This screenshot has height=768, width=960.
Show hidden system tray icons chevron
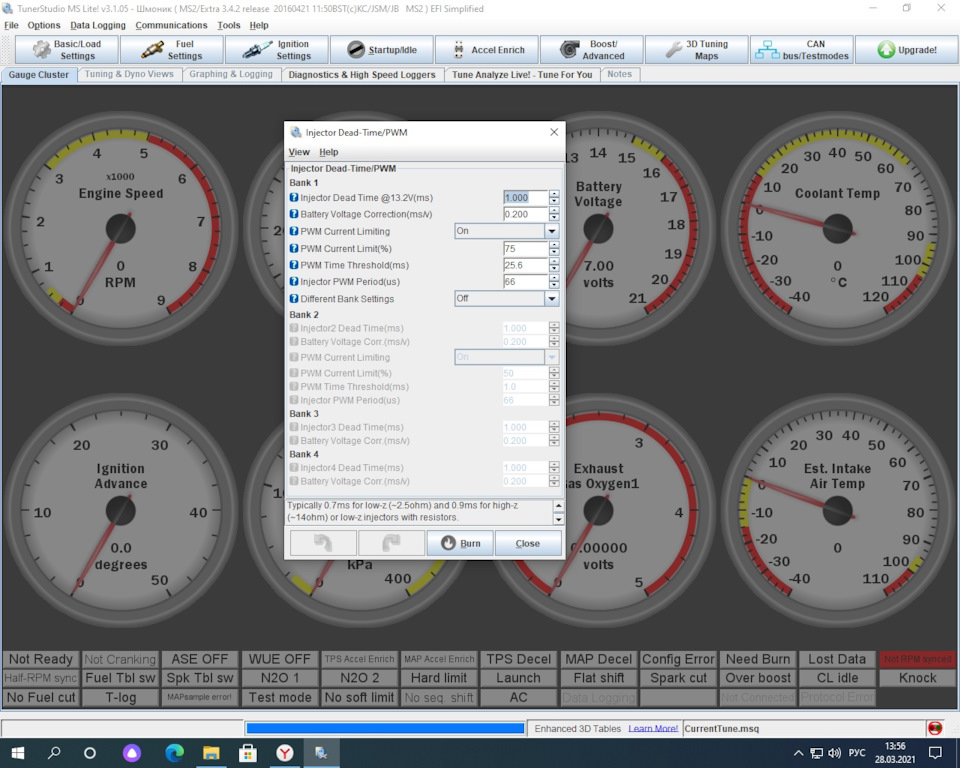click(x=798, y=753)
